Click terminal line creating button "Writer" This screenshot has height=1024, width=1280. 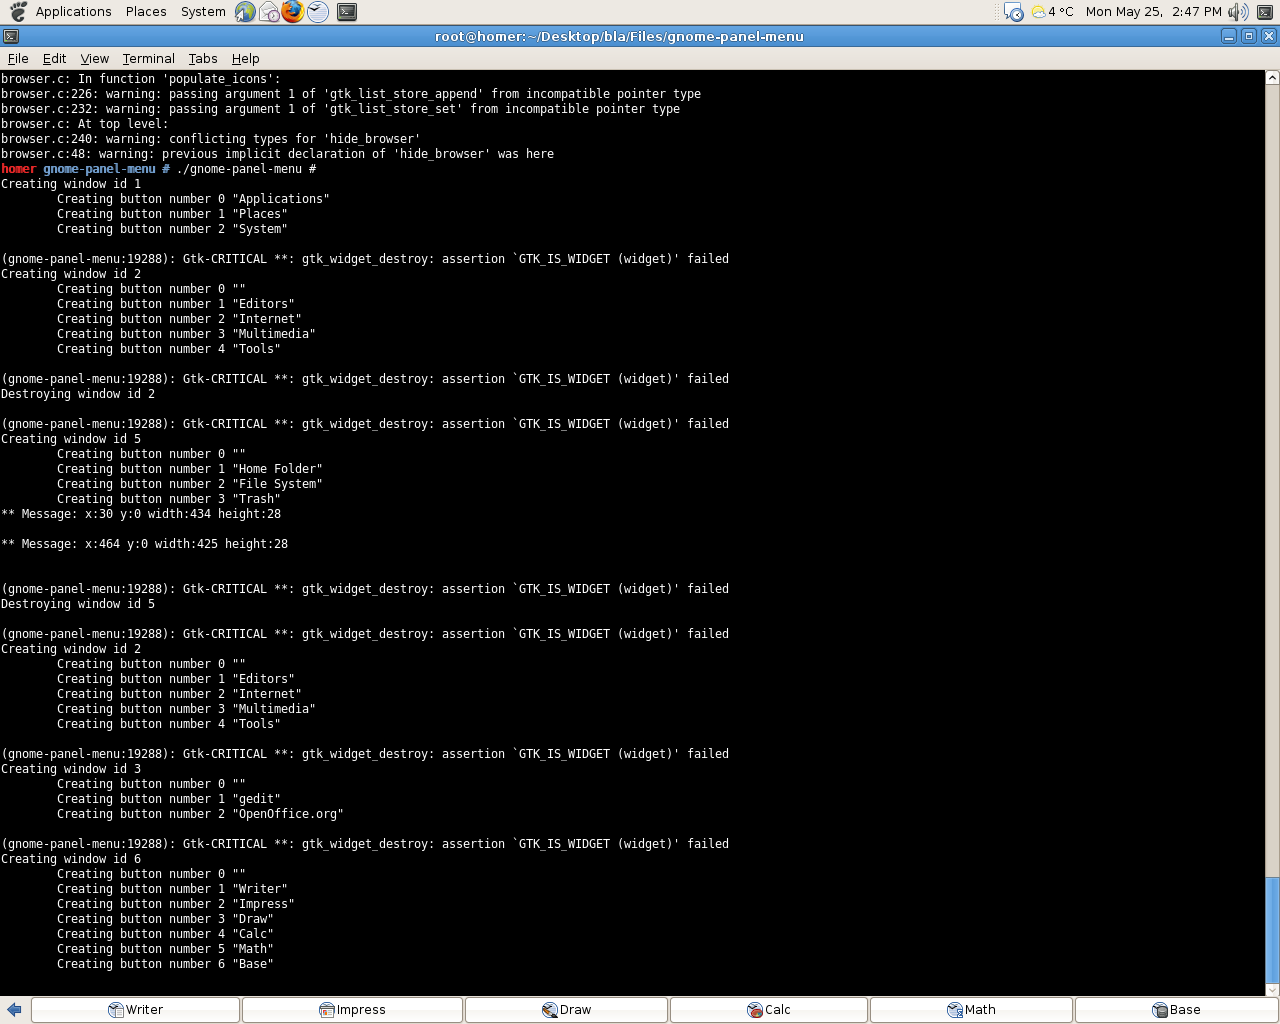point(172,889)
